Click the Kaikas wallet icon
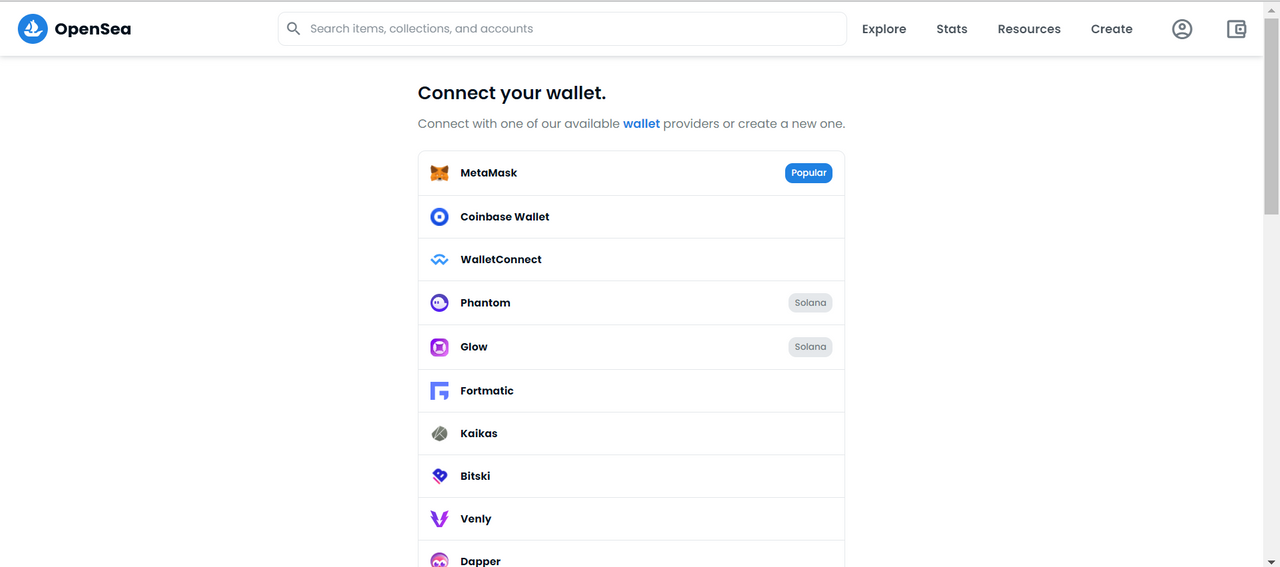The image size is (1280, 567). click(439, 434)
